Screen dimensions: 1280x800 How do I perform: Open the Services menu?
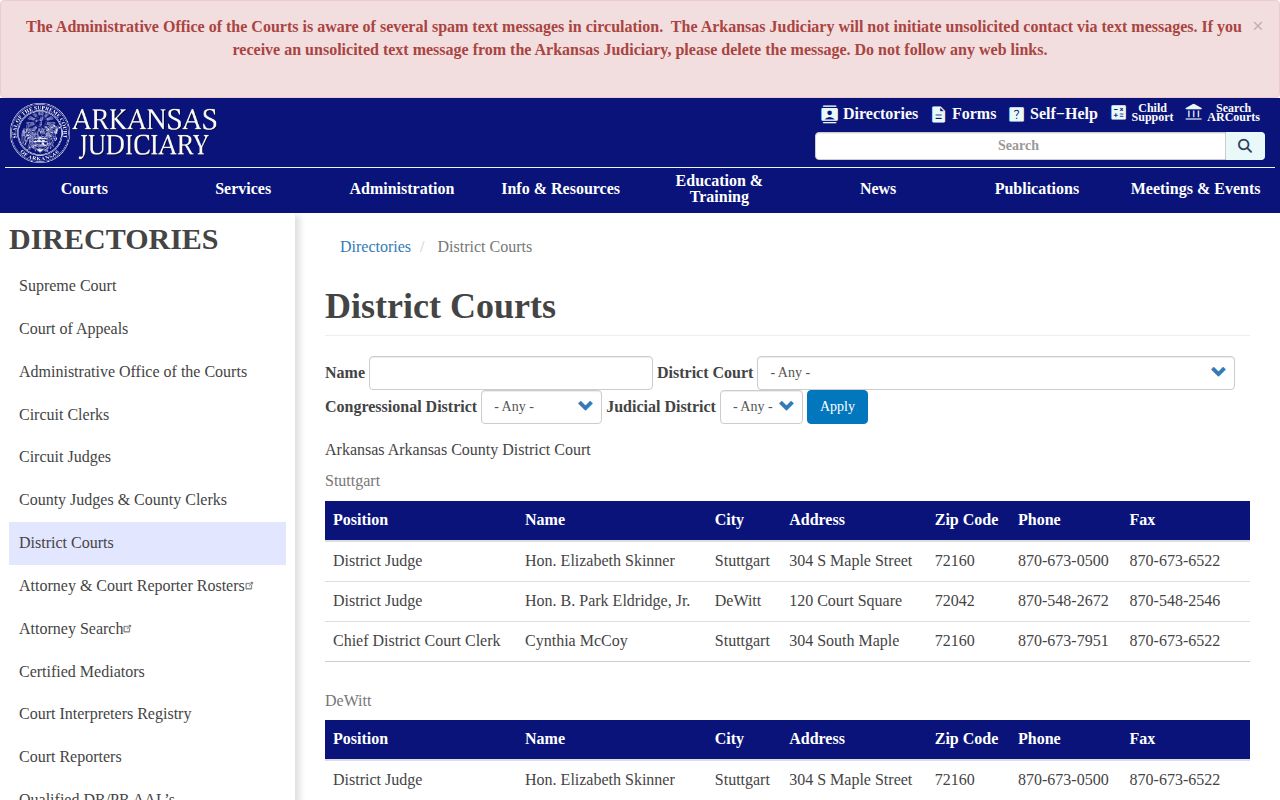(x=243, y=189)
